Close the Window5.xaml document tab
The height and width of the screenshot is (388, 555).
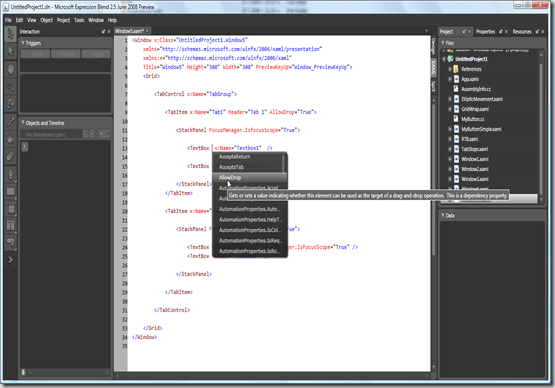pyautogui.click(x=147, y=31)
